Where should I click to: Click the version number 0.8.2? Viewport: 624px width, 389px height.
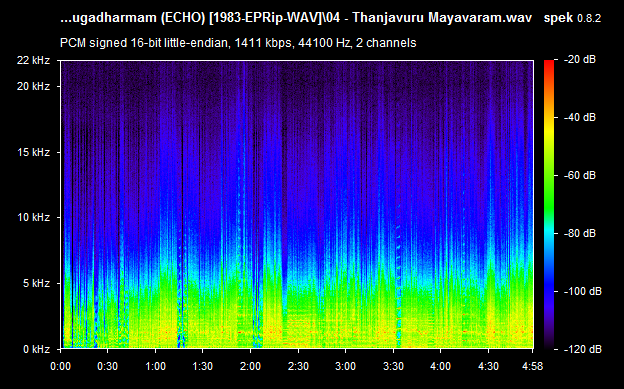(589, 18)
